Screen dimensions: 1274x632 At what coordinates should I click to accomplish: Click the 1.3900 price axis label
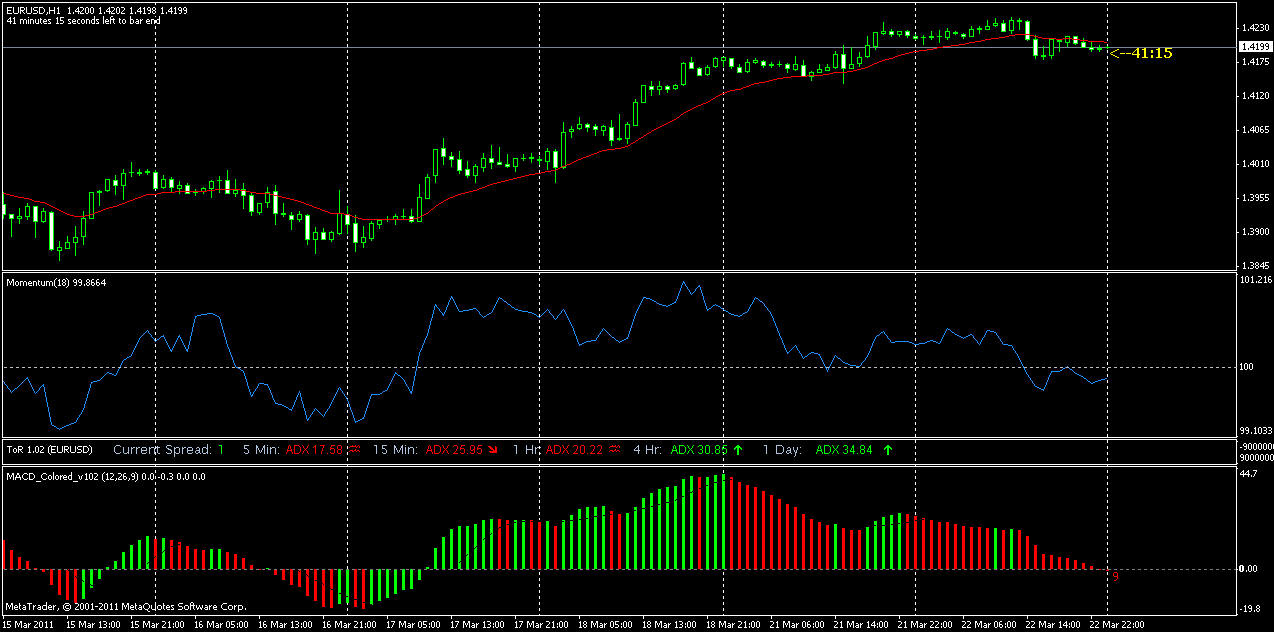[1254, 232]
